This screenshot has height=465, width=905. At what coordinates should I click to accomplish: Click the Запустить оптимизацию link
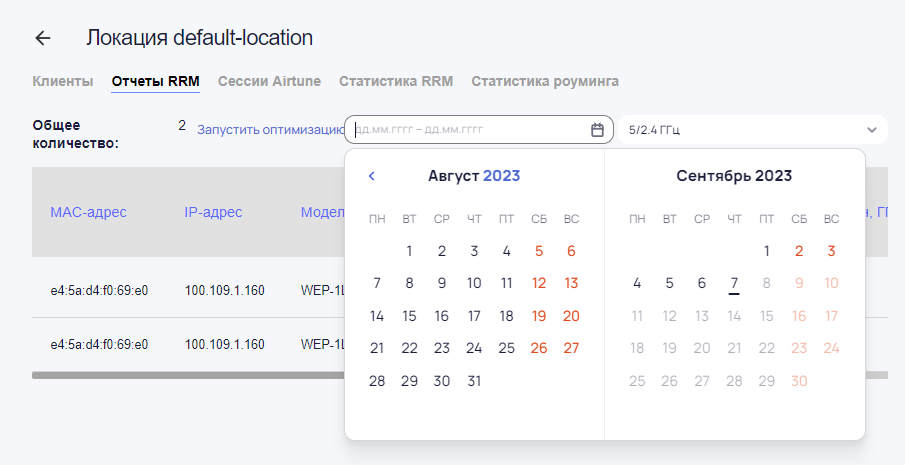270,130
